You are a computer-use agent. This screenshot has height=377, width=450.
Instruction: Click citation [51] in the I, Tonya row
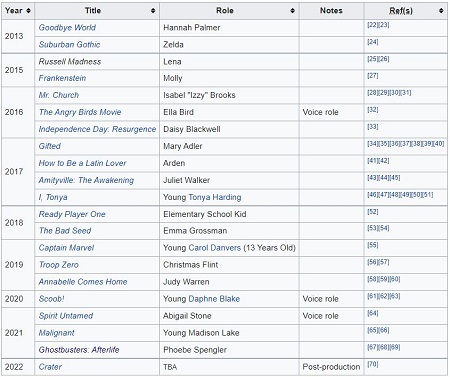428,195
